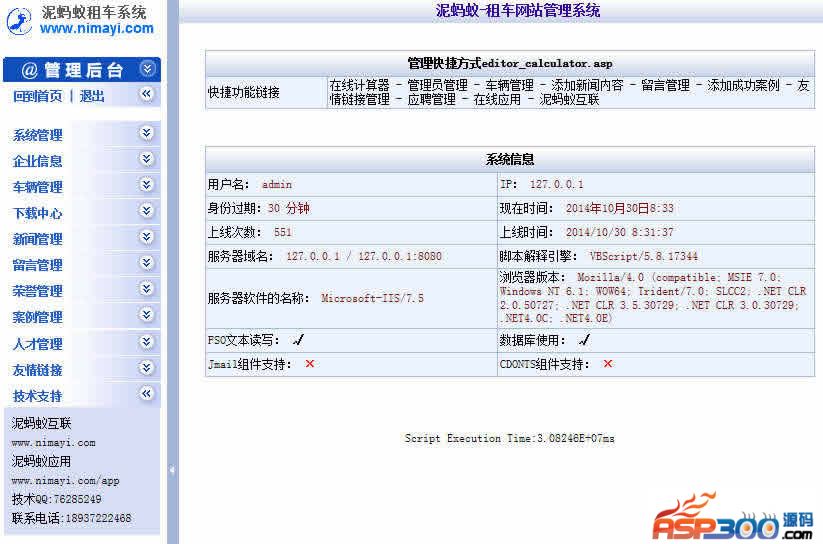This screenshot has height=544, width=823.
Task: Select the 上线时间 2014/10/30 8:31:37 value
Action: [x=619, y=232]
